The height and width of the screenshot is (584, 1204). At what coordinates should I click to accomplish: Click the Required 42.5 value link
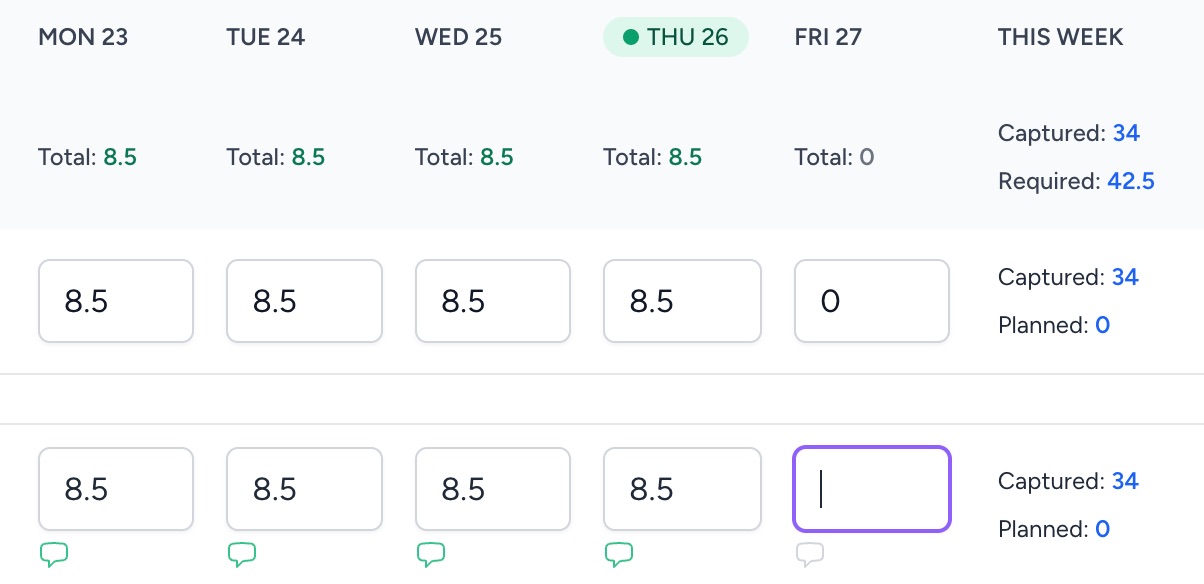pyautogui.click(x=1131, y=181)
